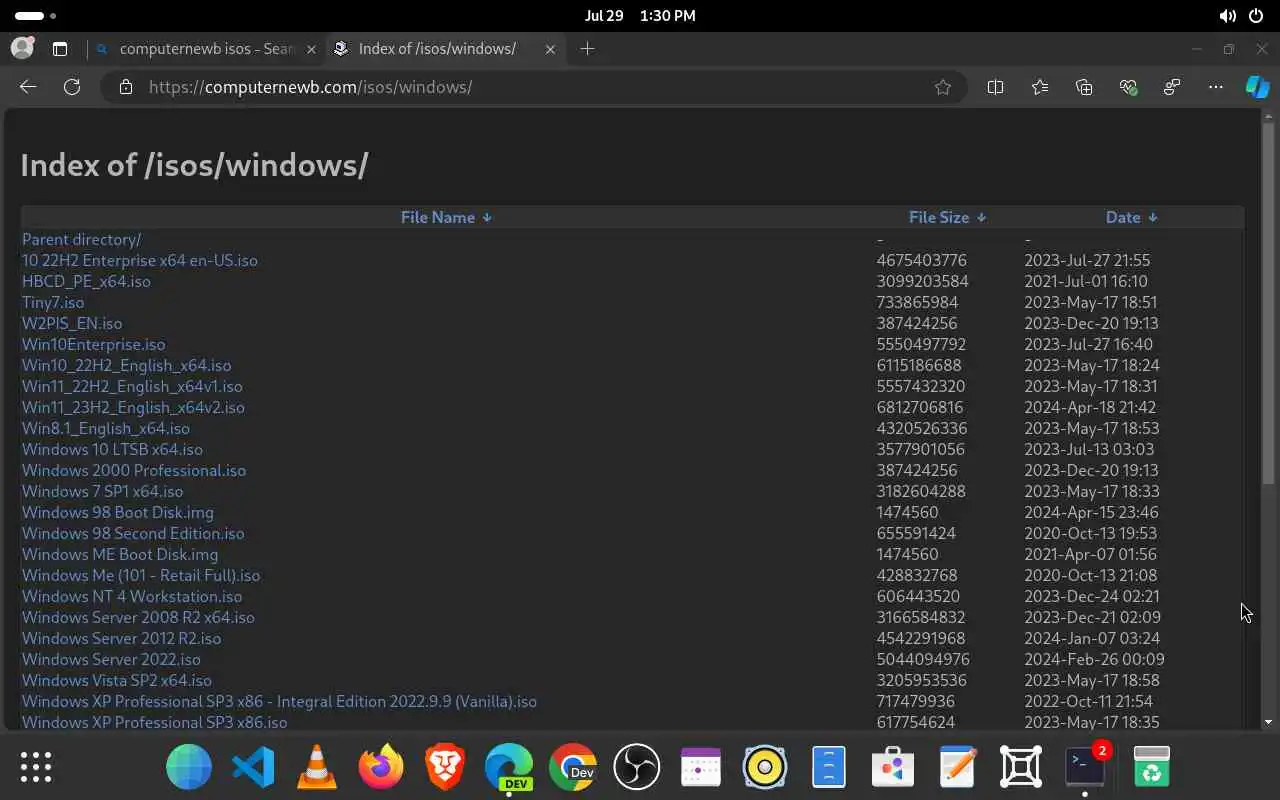This screenshot has height=800, width=1280.
Task: Open the power icon in the top bar
Action: pyautogui.click(x=1256, y=16)
